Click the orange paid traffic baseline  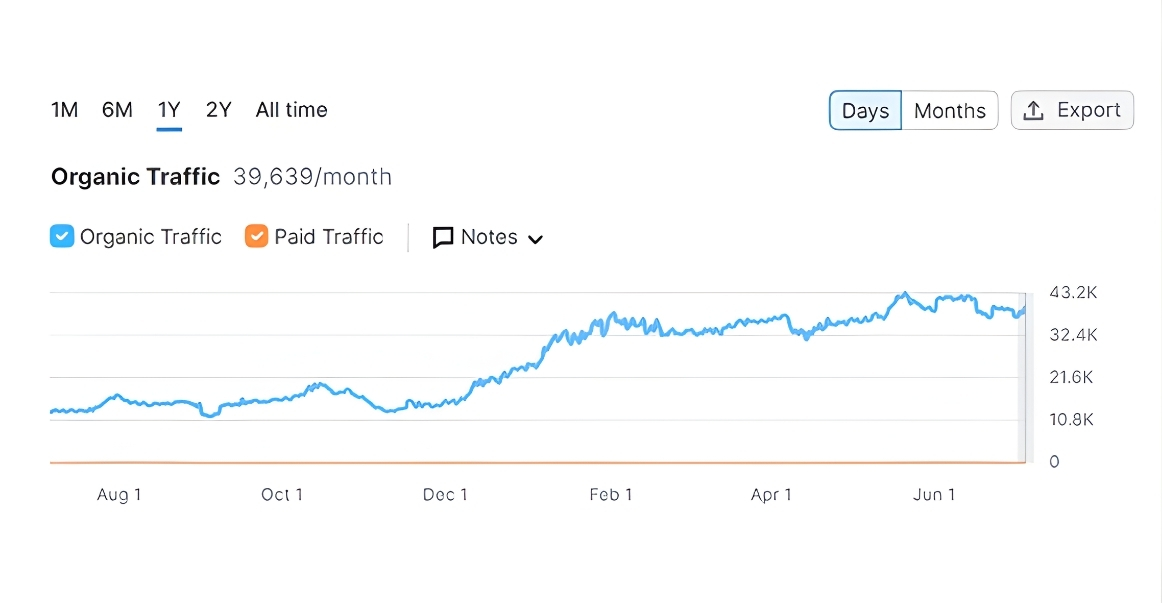pyautogui.click(x=500, y=462)
